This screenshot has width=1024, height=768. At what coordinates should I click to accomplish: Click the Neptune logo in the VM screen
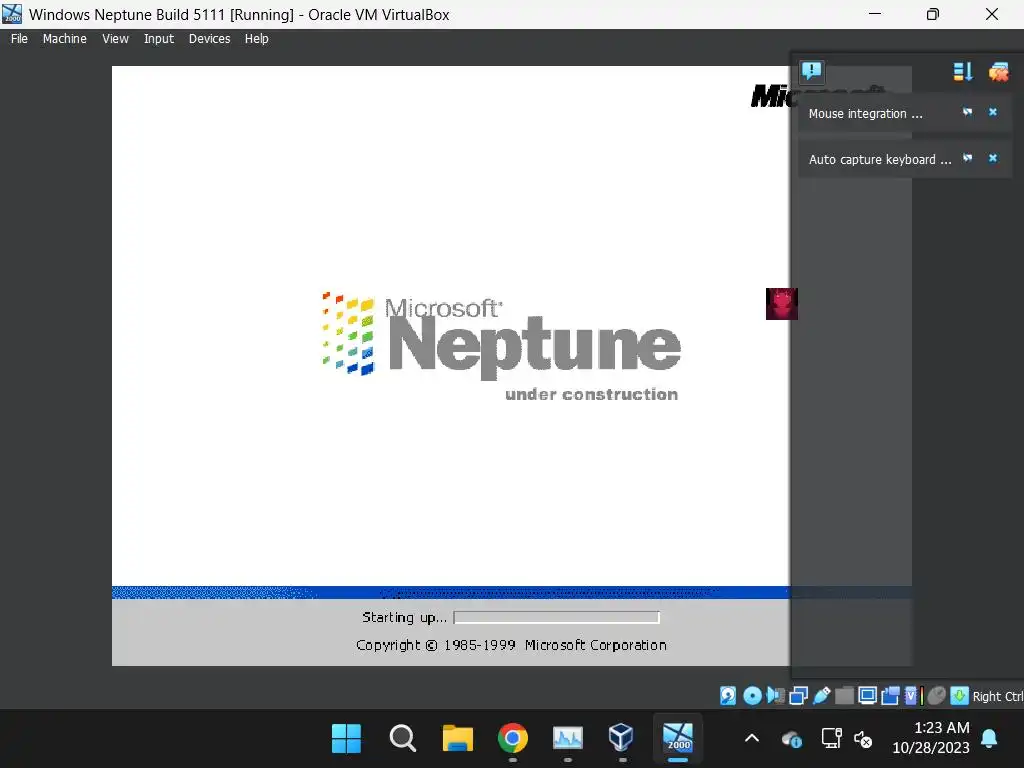pyautogui.click(x=502, y=346)
